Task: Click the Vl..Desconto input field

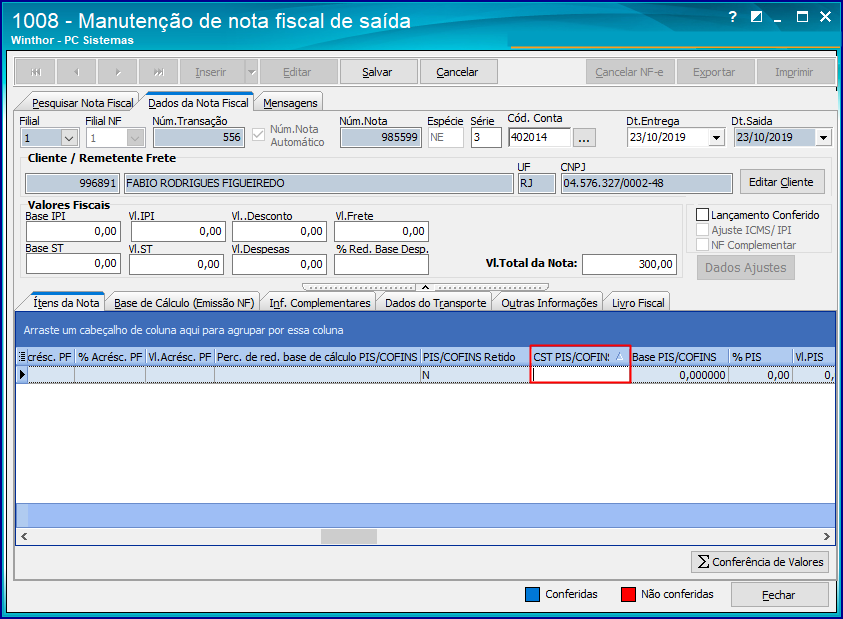Action: [x=279, y=231]
